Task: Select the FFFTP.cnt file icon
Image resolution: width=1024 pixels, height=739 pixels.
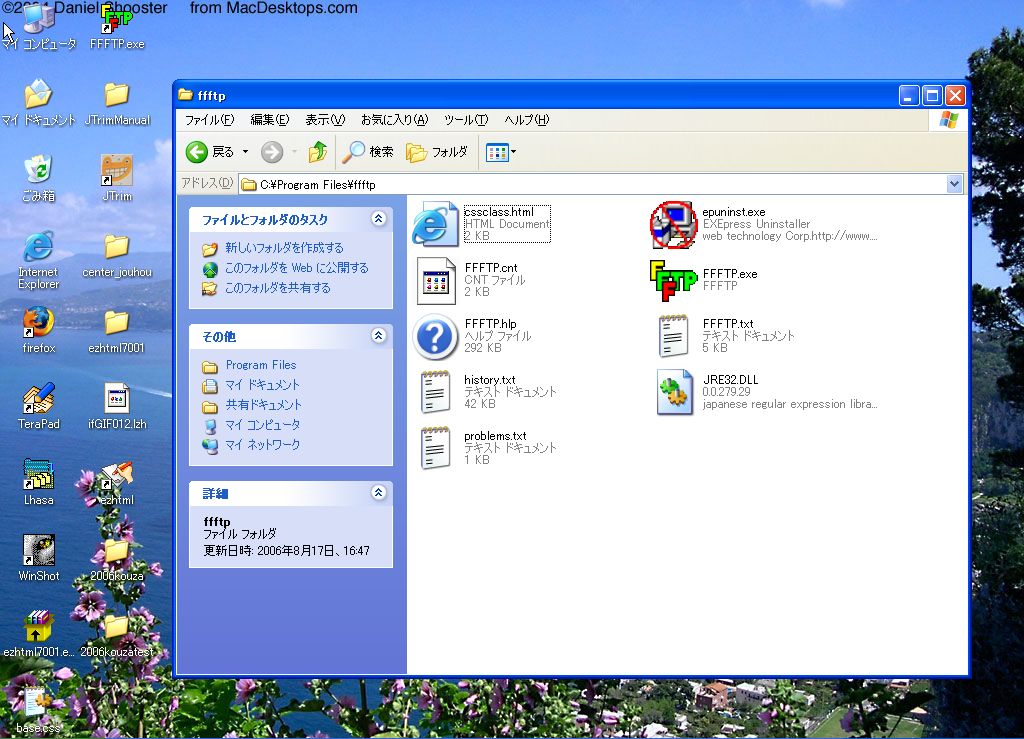Action: tap(436, 281)
